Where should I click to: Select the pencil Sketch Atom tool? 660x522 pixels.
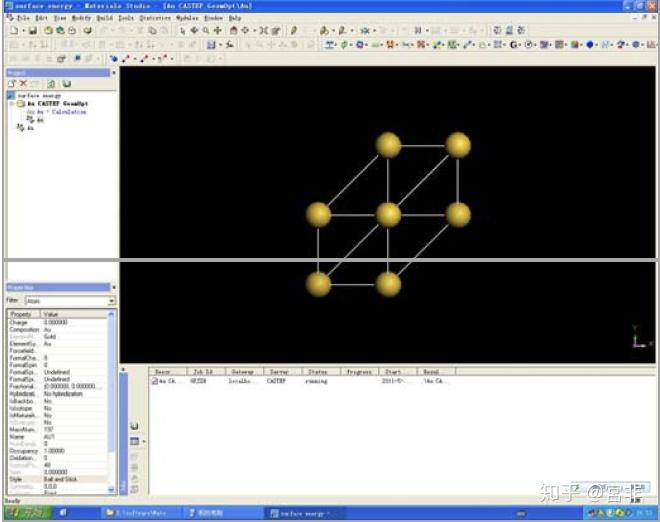pos(293,30)
